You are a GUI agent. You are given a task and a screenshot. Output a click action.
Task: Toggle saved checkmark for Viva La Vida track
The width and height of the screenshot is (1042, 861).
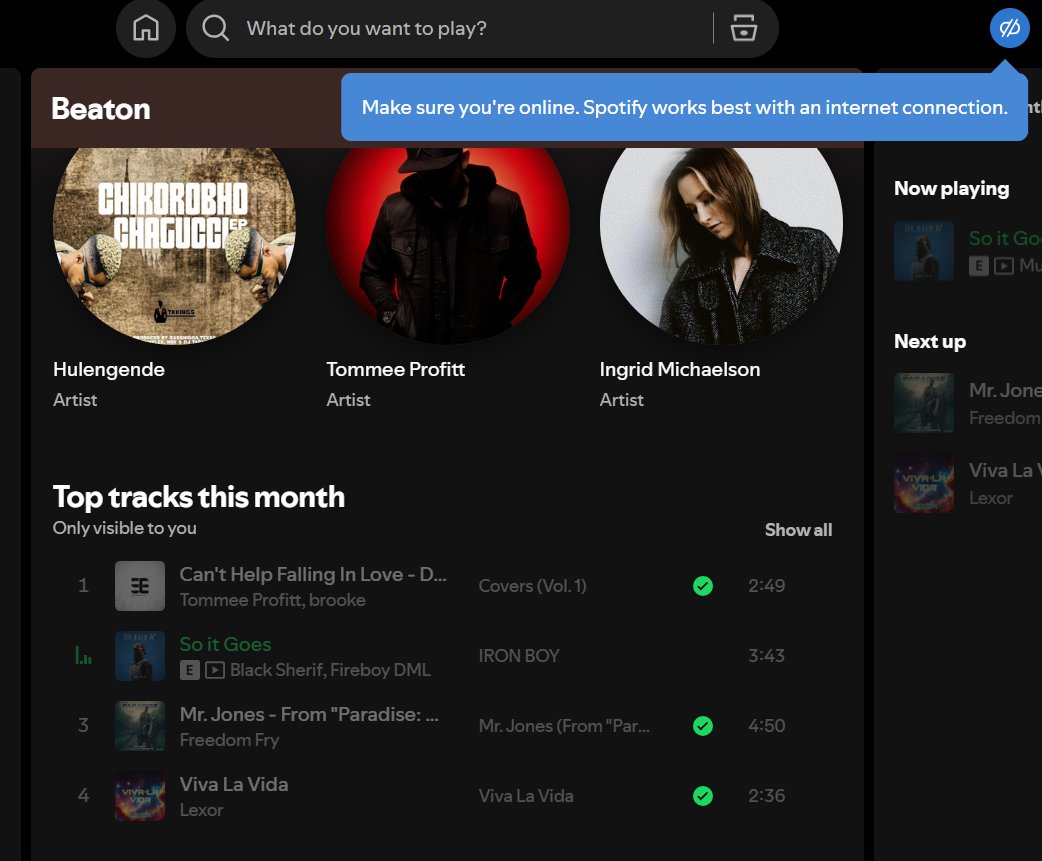(702, 796)
